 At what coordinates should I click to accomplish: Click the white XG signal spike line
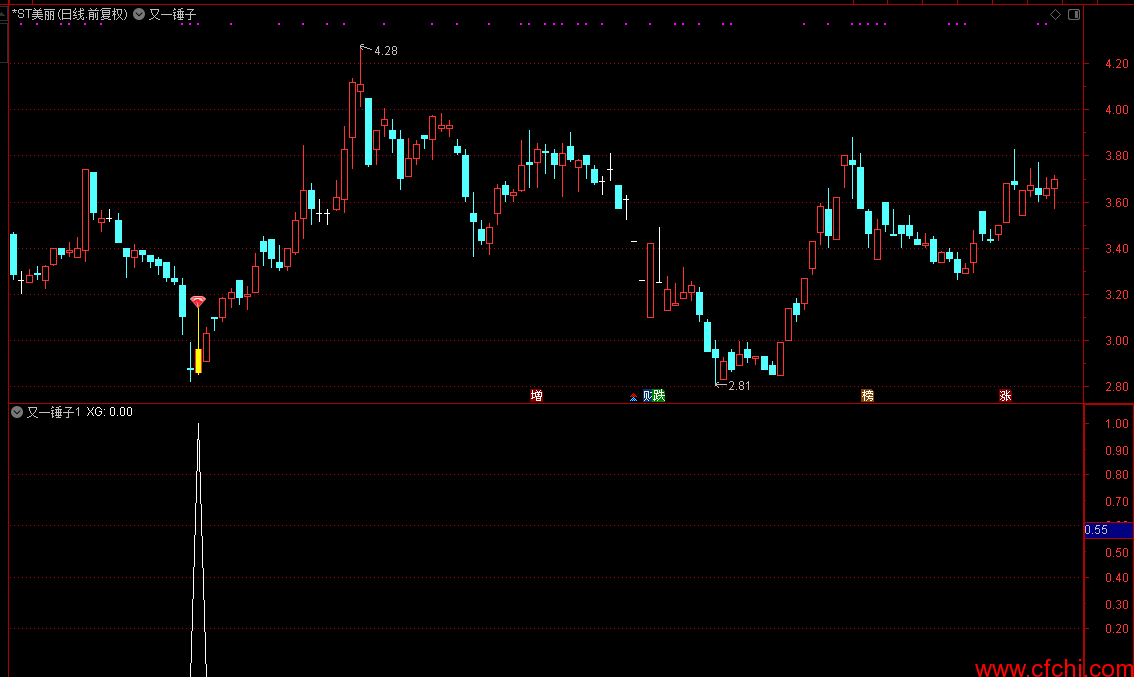[198, 550]
